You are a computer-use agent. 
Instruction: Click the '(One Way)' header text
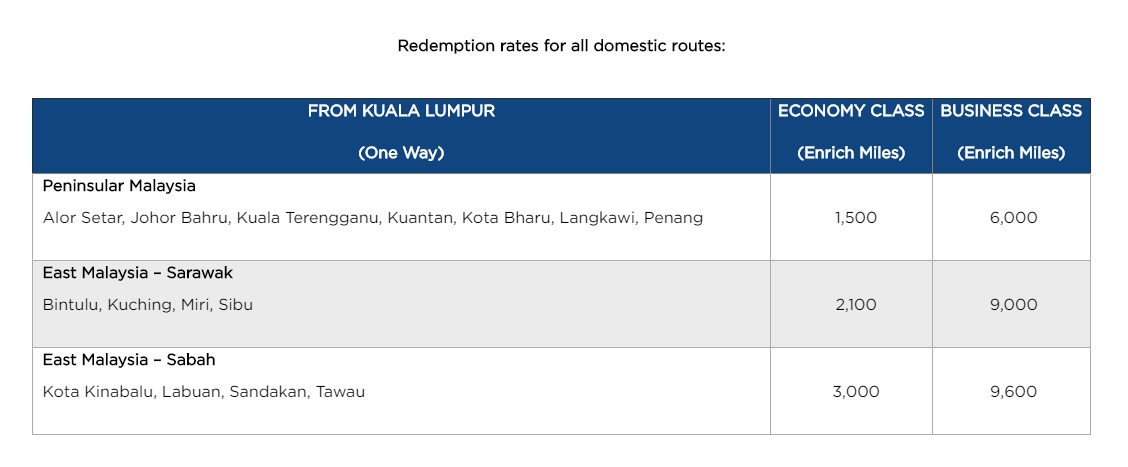[x=401, y=153]
